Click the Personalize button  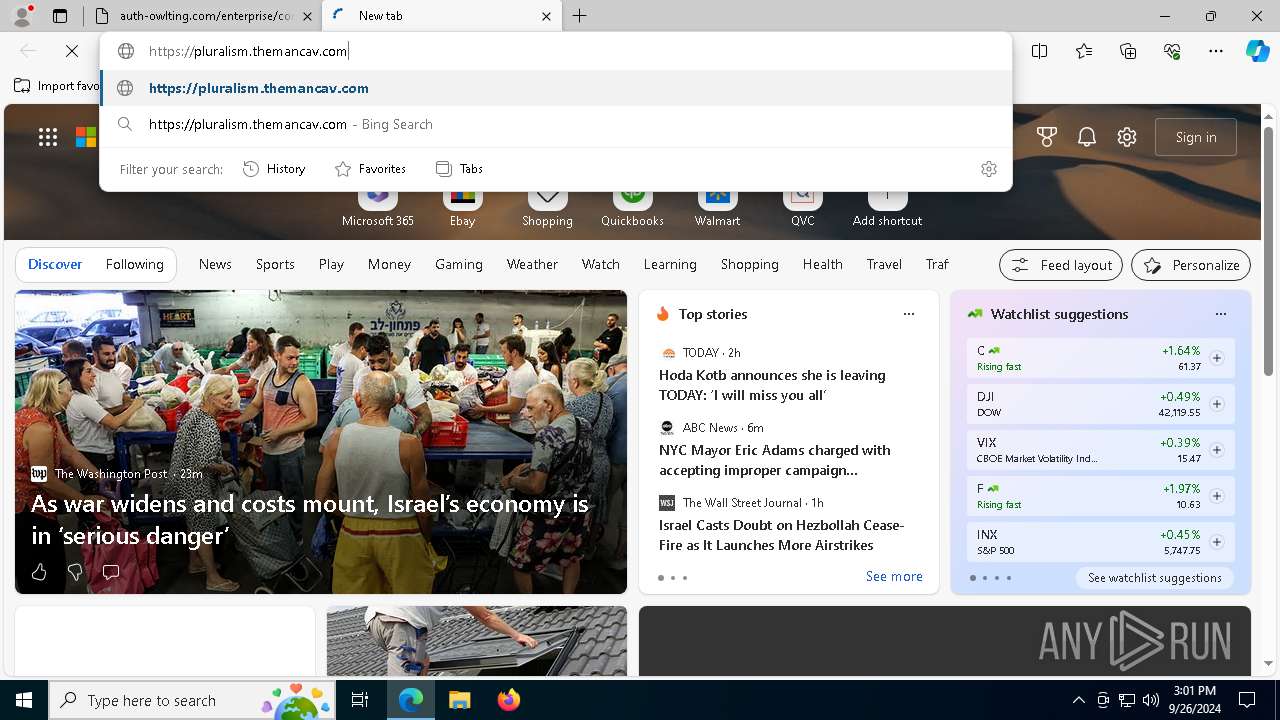1191,265
